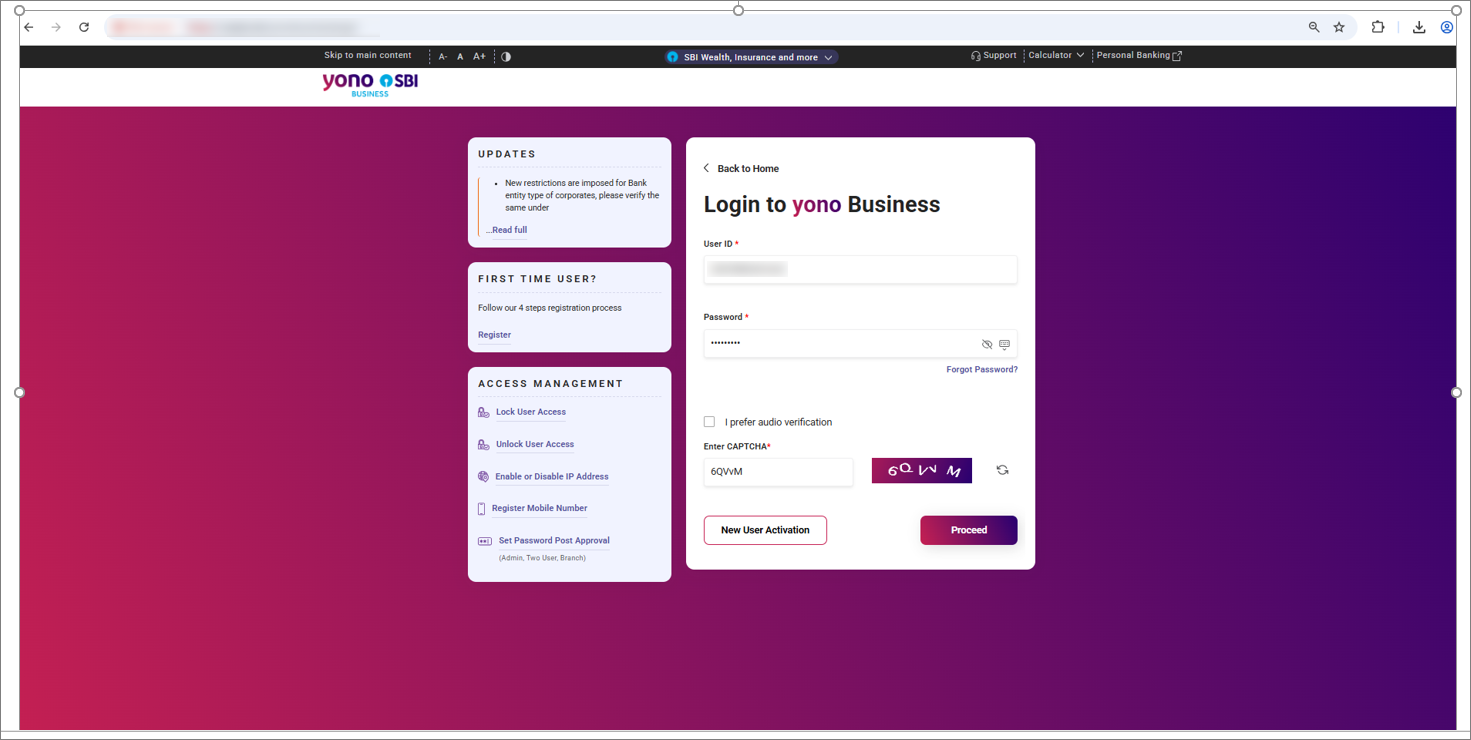
Task: Click the Set Password Post Approval icon
Action: click(485, 541)
